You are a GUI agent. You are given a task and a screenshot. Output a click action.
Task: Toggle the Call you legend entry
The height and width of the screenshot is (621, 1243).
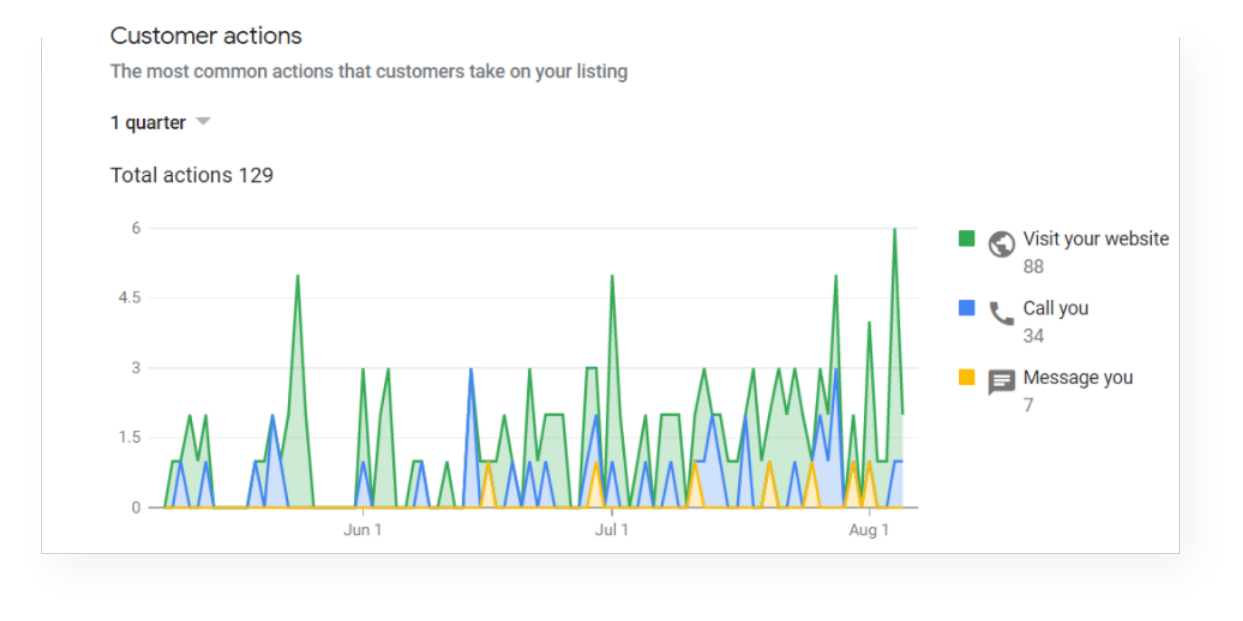1055,308
